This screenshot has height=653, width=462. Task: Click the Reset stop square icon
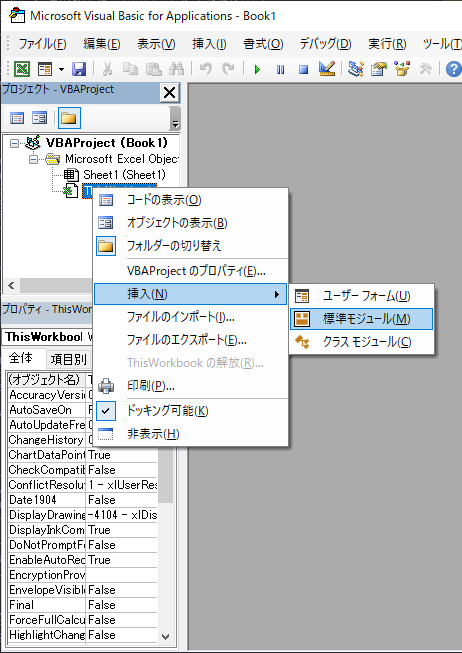coord(304,69)
